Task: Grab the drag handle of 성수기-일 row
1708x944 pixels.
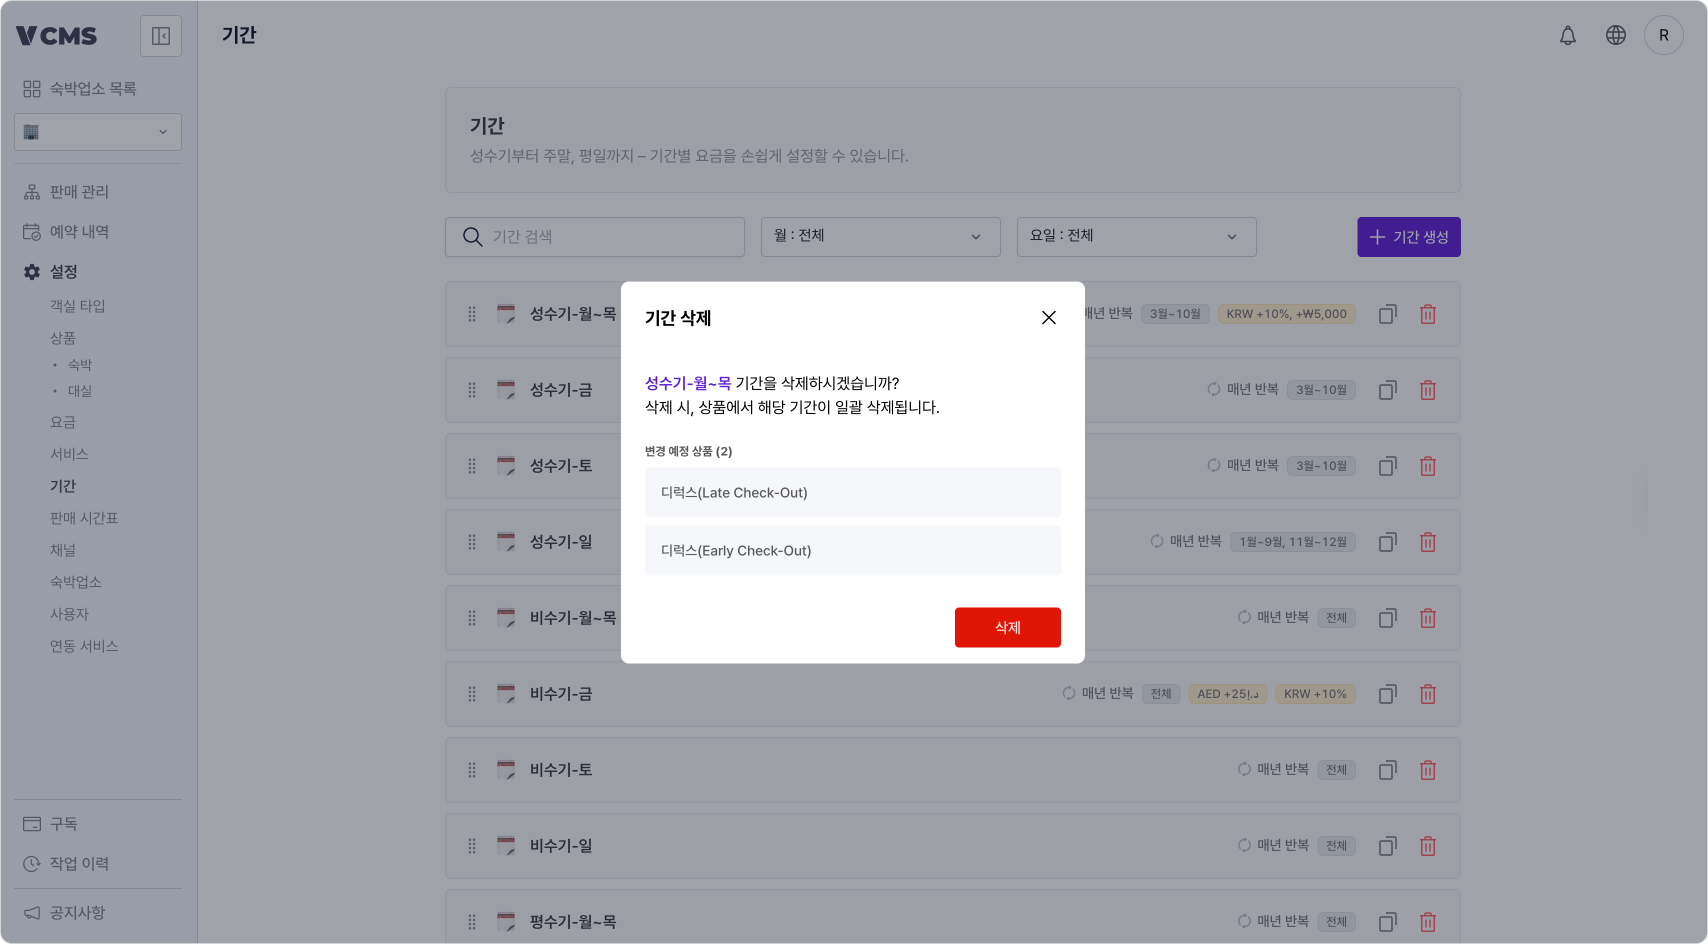Action: (x=471, y=541)
